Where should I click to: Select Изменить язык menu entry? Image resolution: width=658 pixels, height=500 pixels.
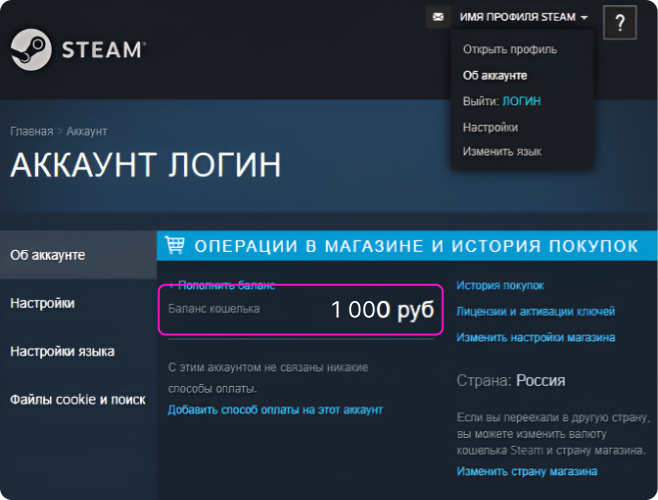(501, 152)
